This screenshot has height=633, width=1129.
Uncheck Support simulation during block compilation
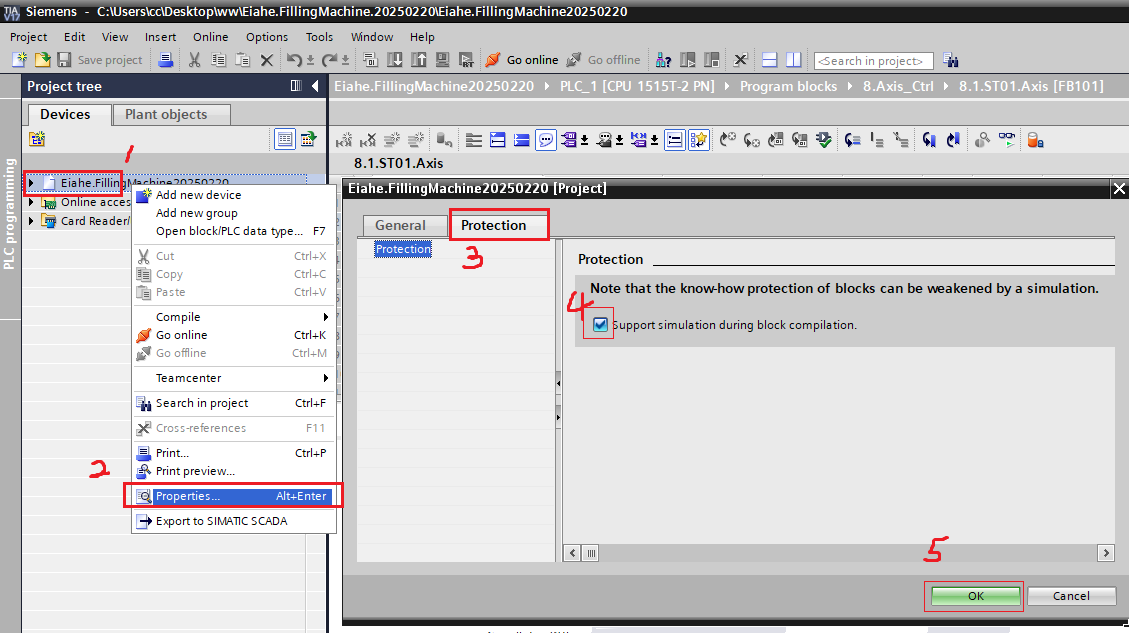600,324
